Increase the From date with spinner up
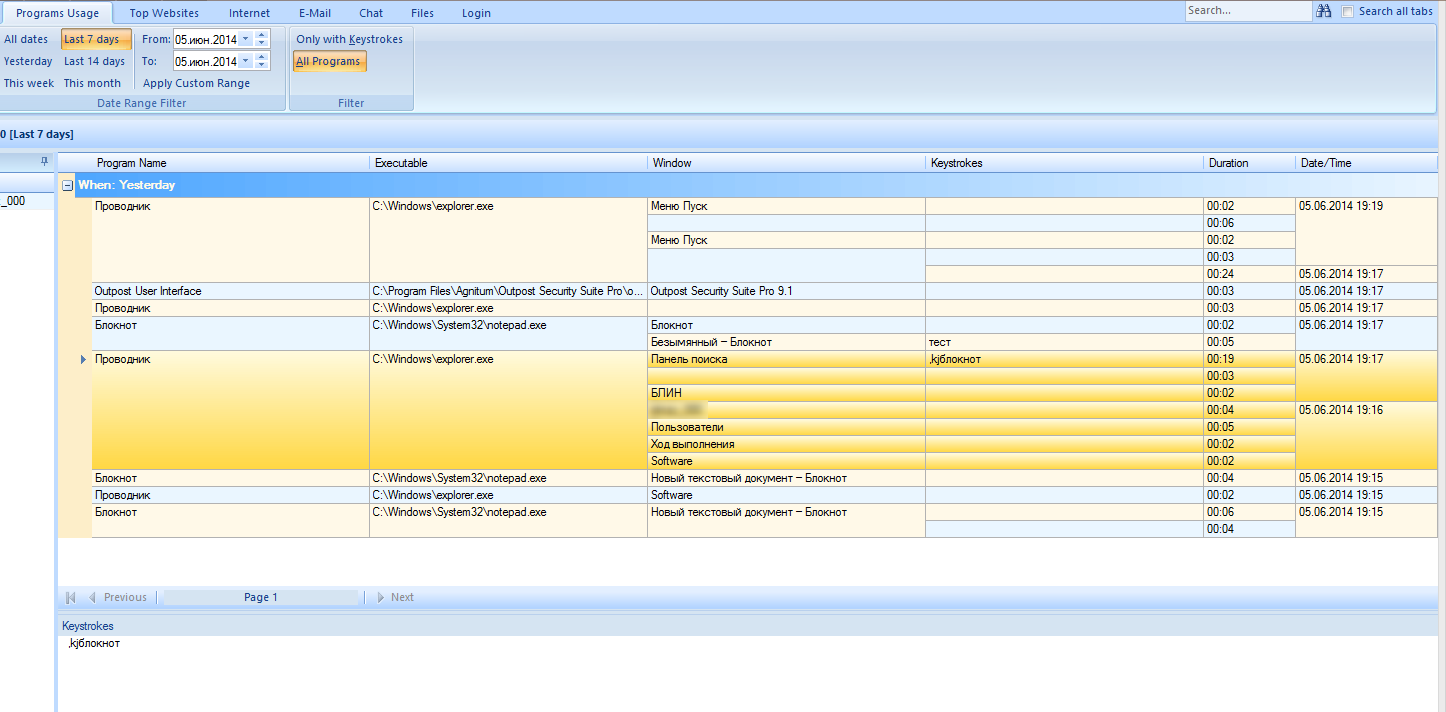The image size is (1446, 712). pyautogui.click(x=262, y=35)
